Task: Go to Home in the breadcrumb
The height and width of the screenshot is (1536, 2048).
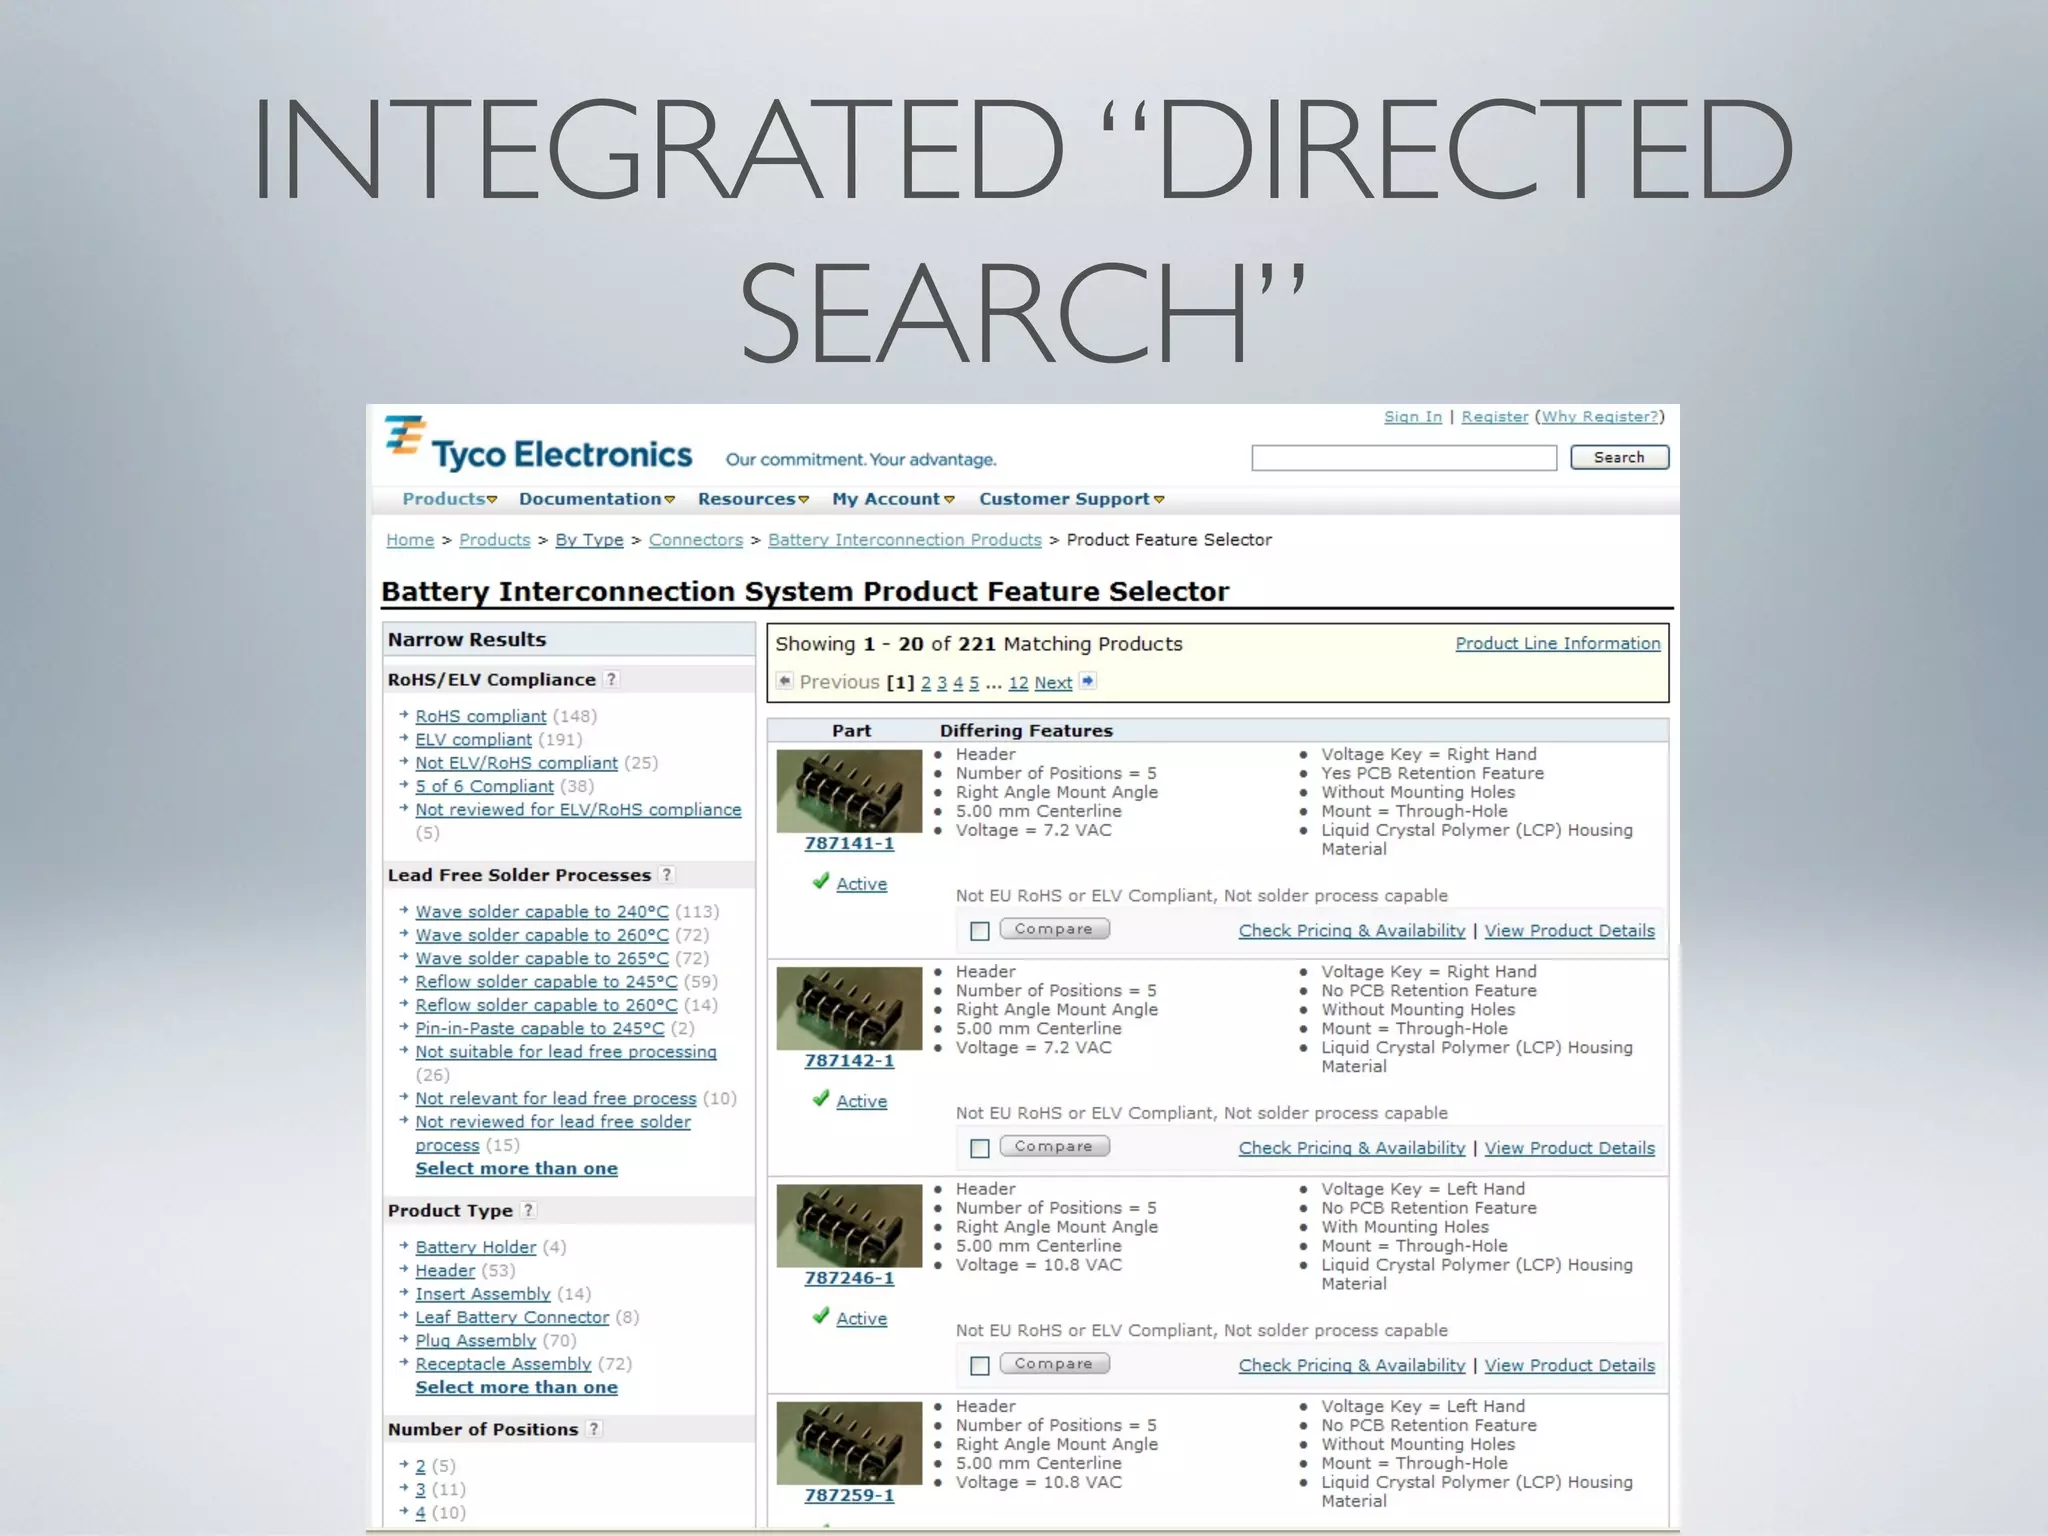Action: (410, 540)
